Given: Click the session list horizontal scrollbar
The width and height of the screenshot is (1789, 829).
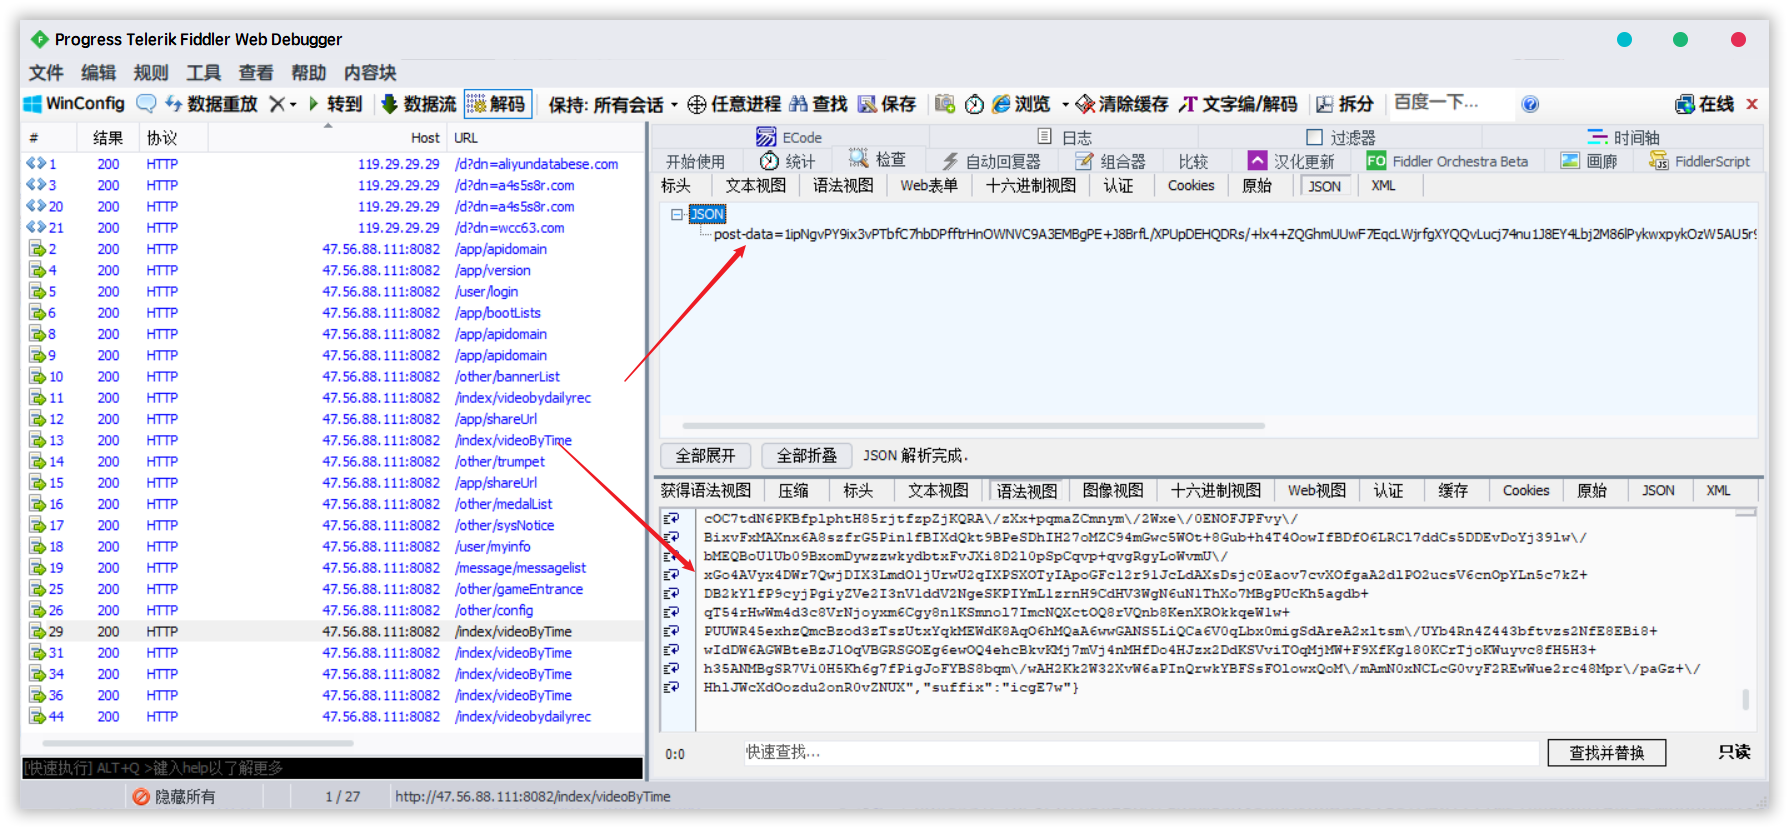Looking at the screenshot, I should point(198,743).
